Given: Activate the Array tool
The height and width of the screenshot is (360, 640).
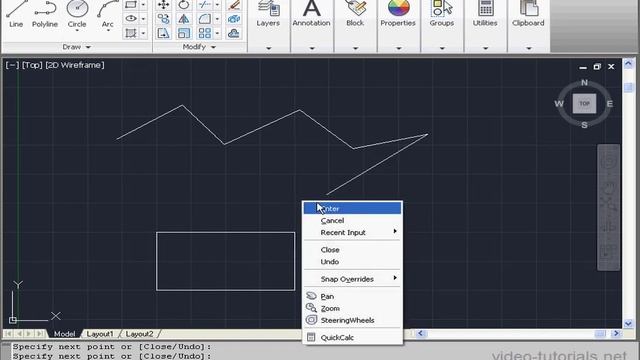Looking at the screenshot, I should [x=204, y=33].
